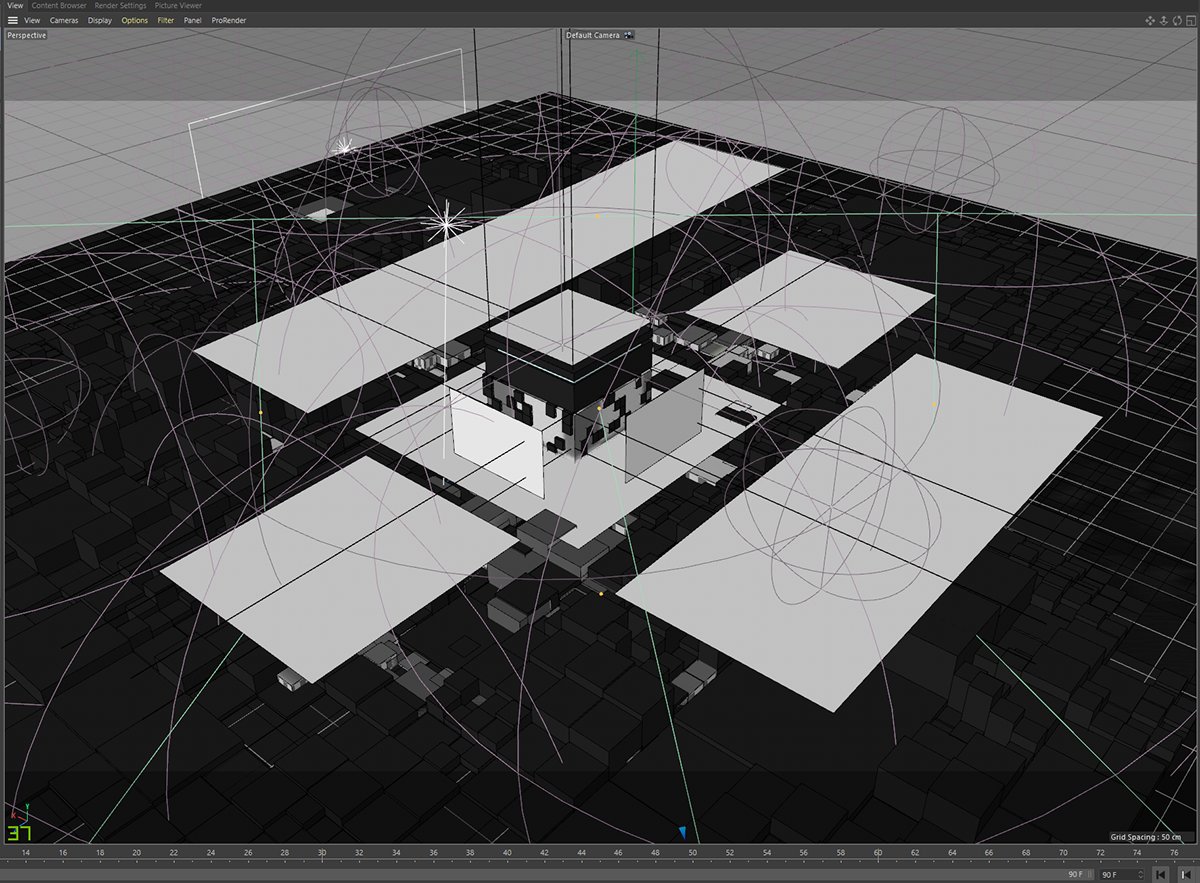
Task: Click the blue playhead marker on timeline
Action: pos(683,832)
